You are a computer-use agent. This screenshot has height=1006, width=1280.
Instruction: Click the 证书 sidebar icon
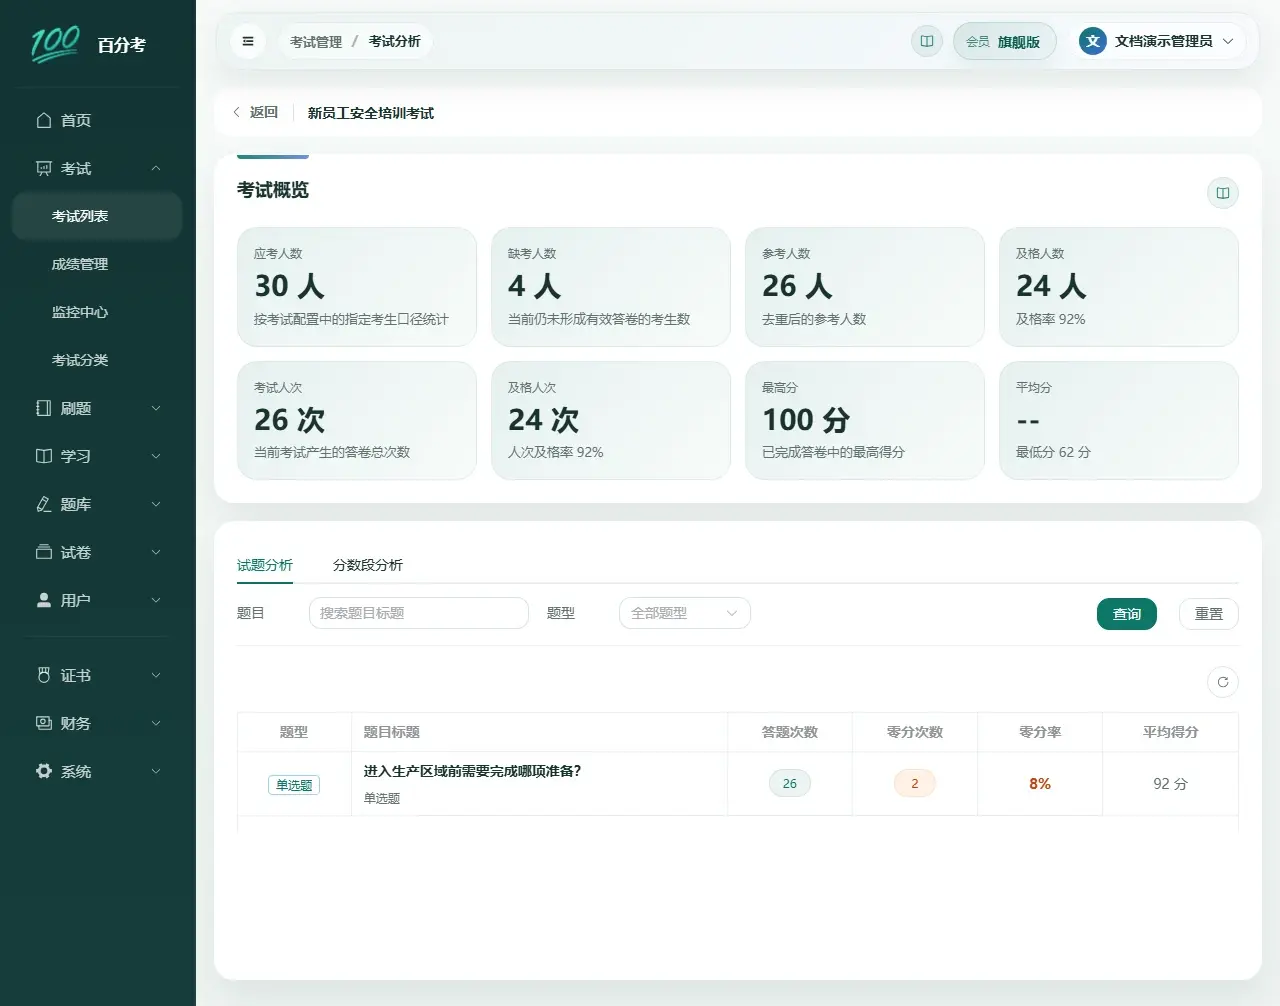click(x=44, y=675)
